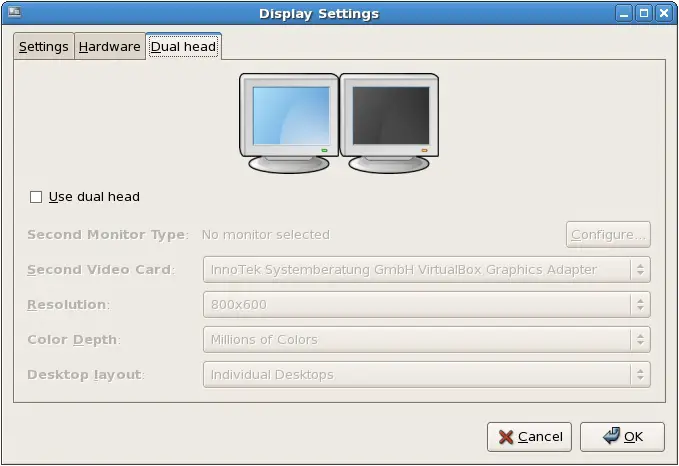Click the Display Settings title bar
Image resolution: width=679 pixels, height=466 pixels.
[319, 14]
